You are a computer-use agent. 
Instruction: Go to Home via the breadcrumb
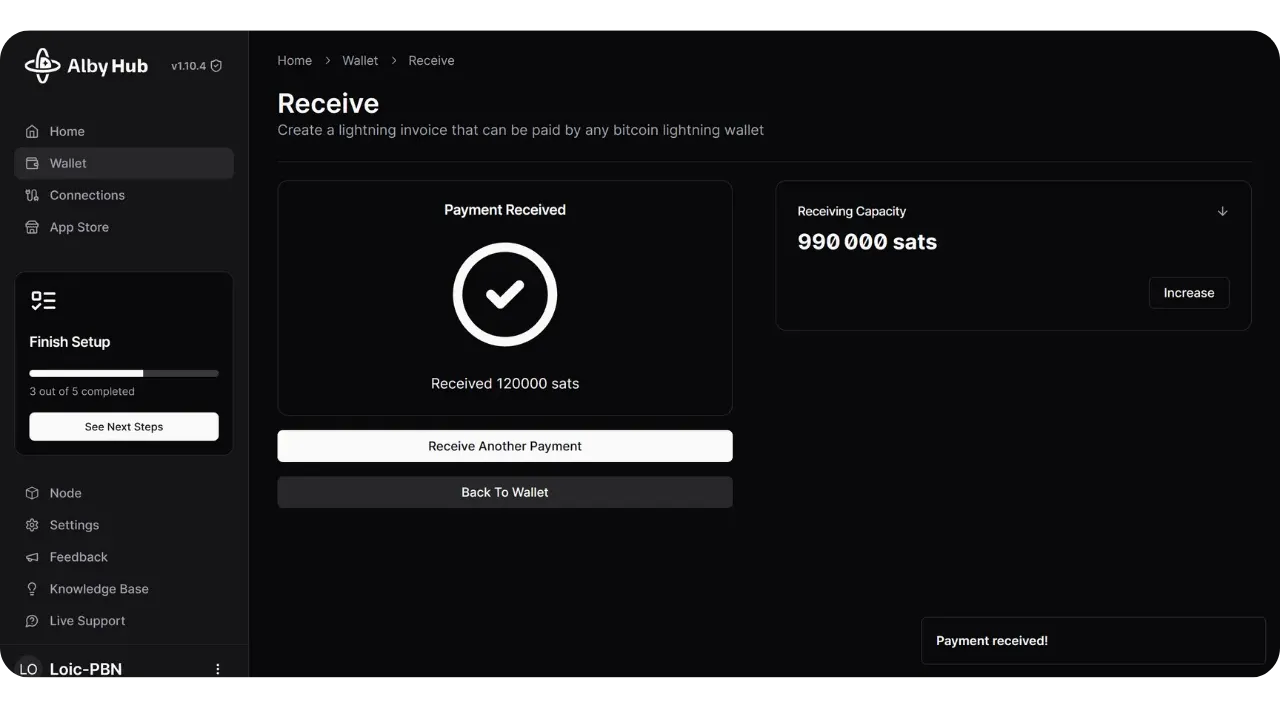pos(295,61)
